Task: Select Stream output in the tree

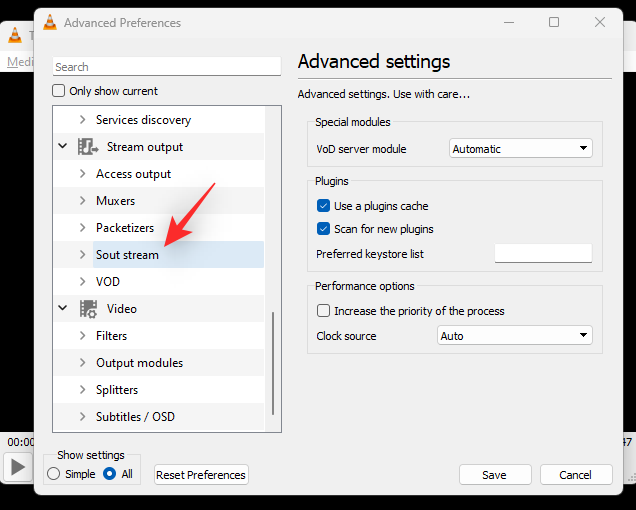Action: tap(145, 147)
